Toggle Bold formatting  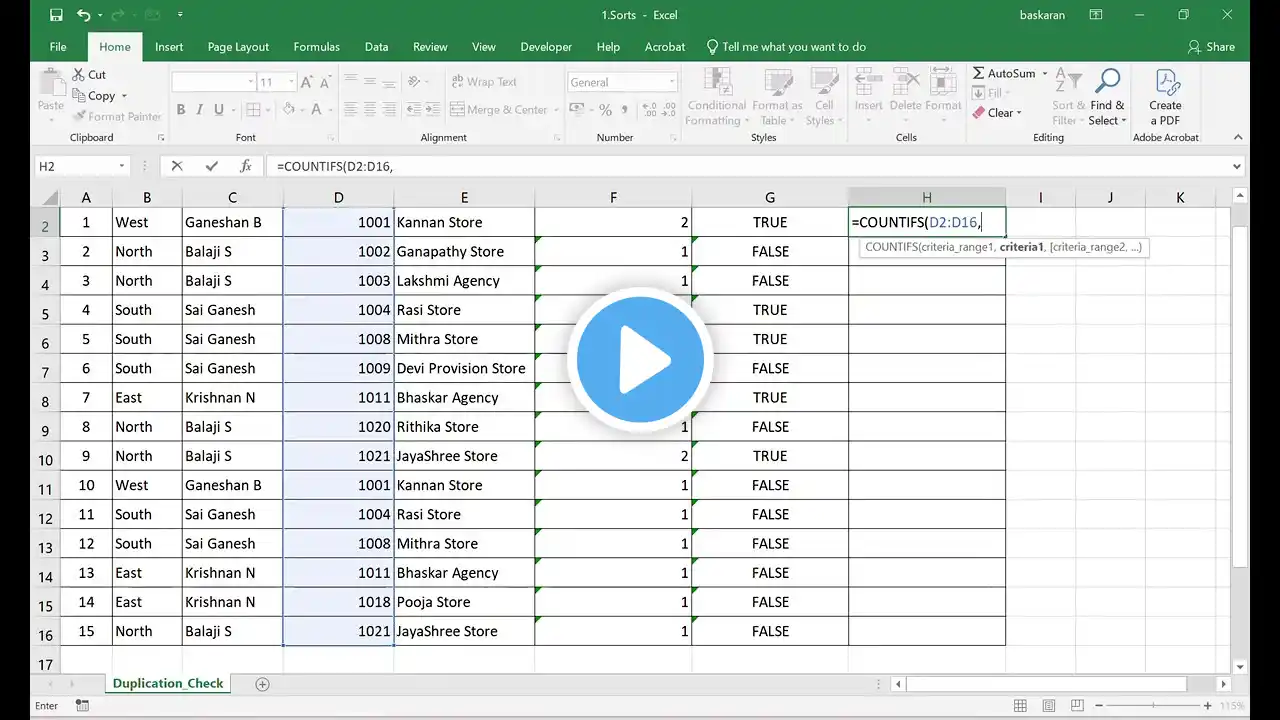click(181, 110)
